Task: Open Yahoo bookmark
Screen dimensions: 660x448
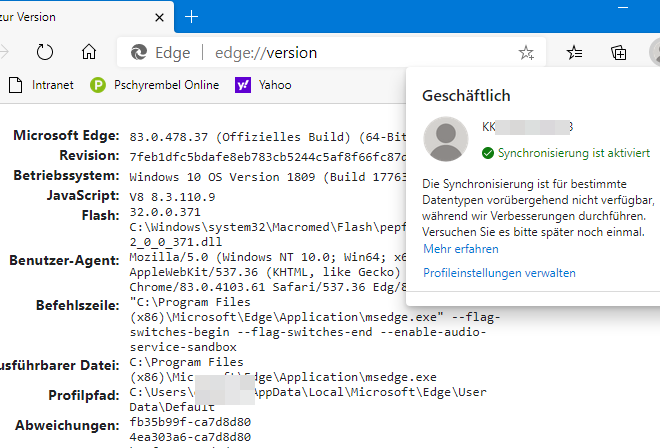Action: (x=263, y=85)
